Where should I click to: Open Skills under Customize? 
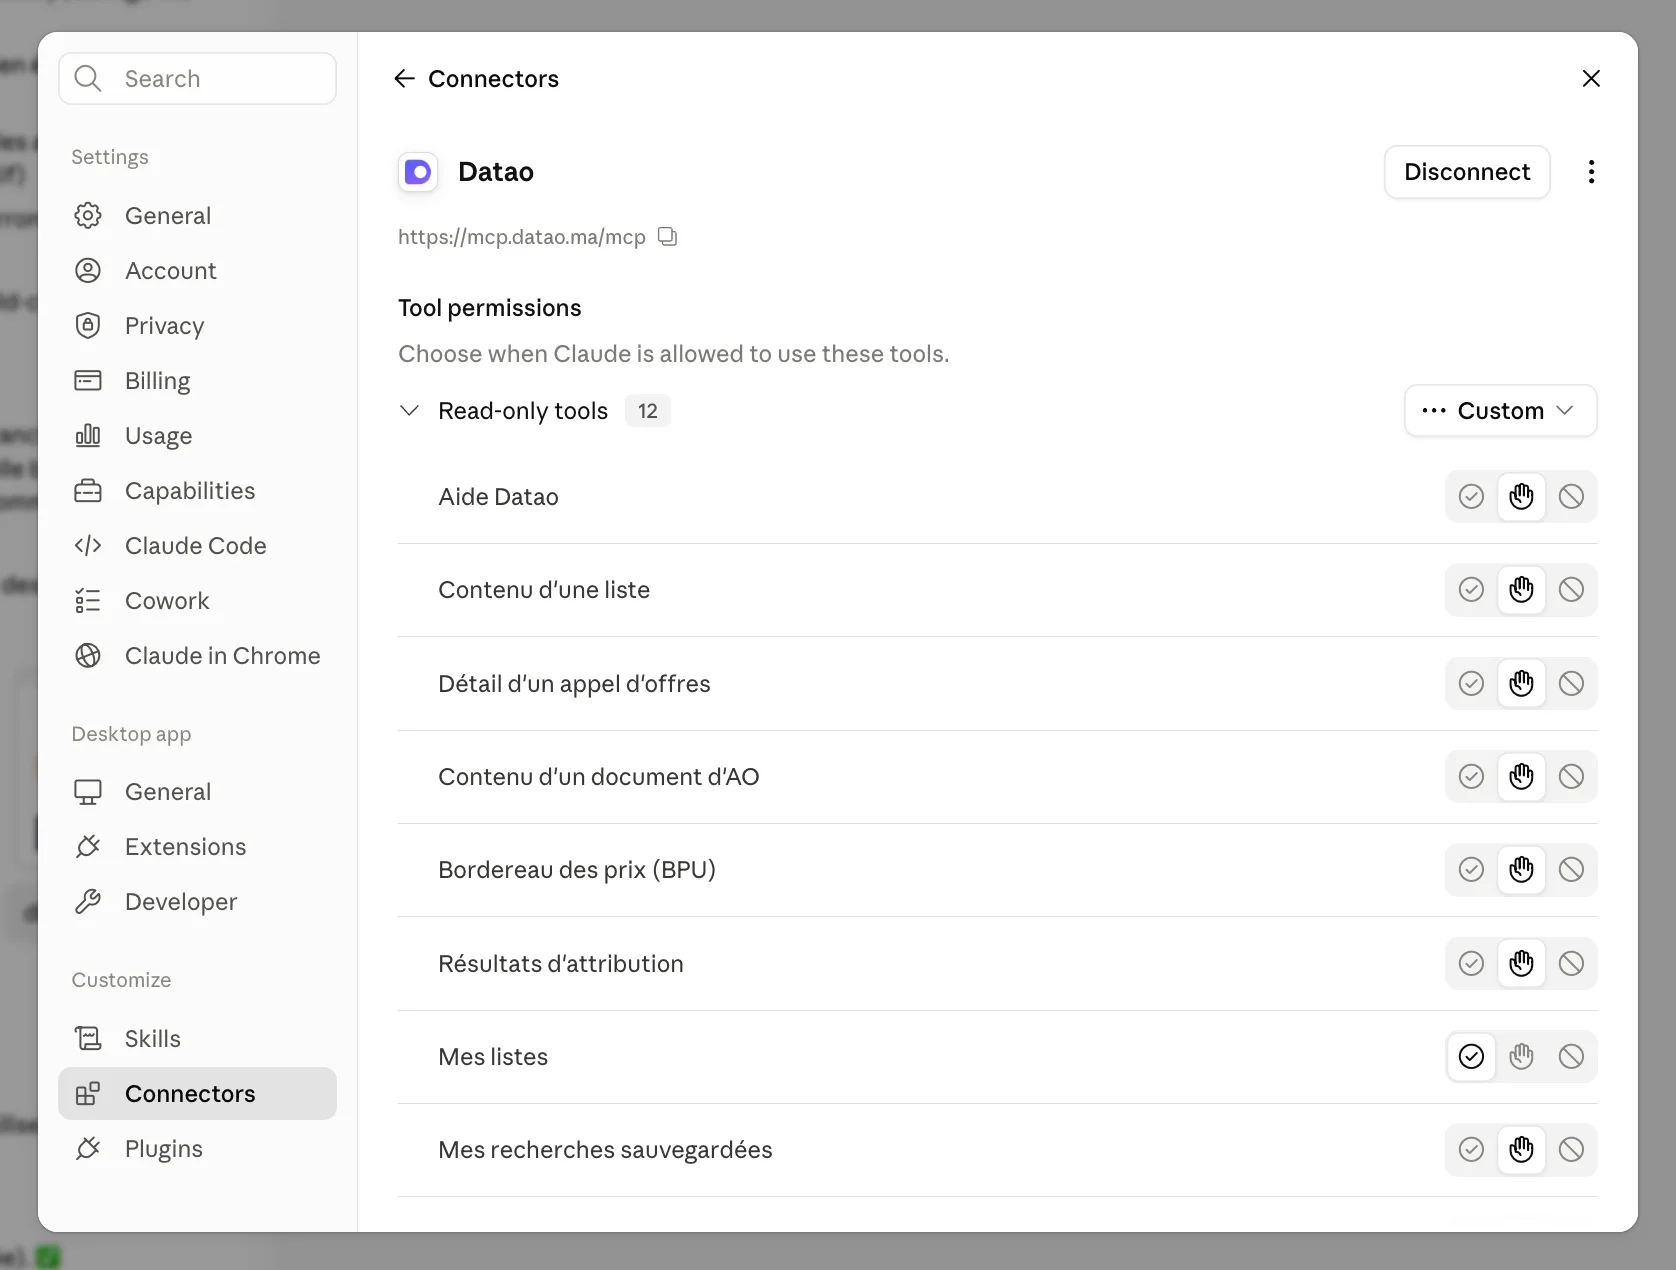point(198,1039)
